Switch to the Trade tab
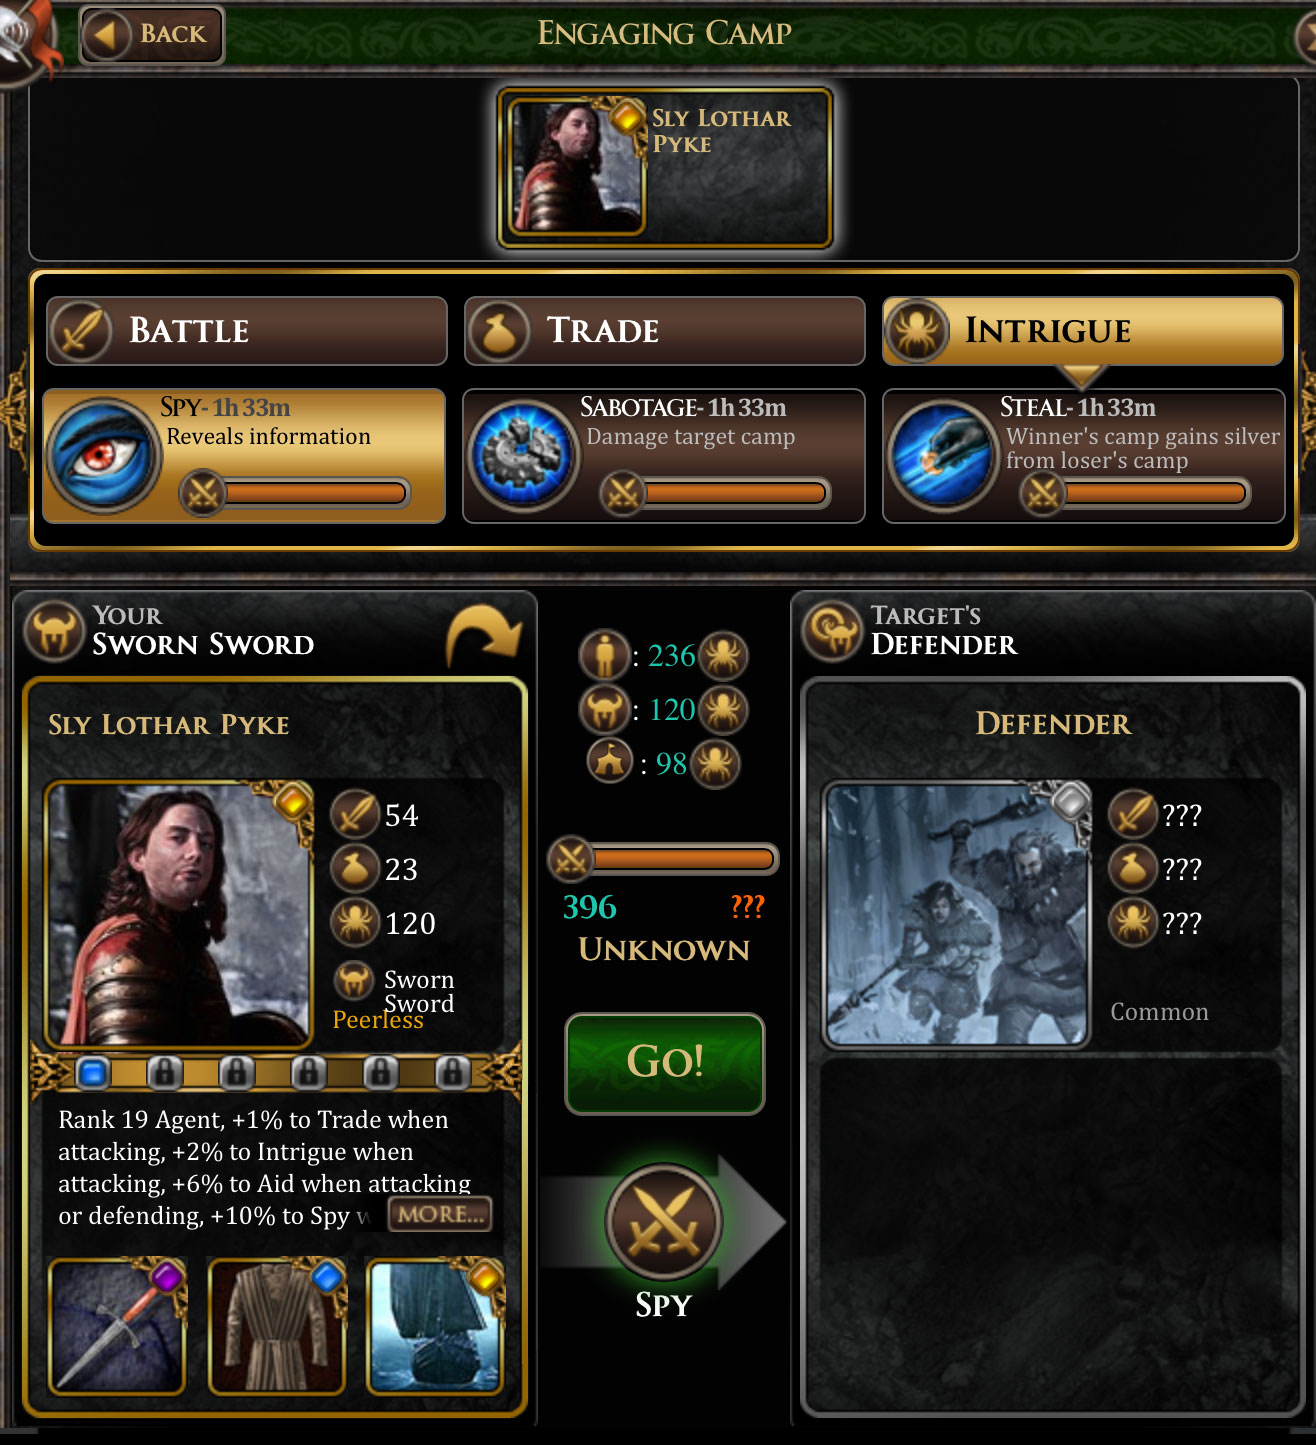Image resolution: width=1316 pixels, height=1445 pixels. pos(665,330)
